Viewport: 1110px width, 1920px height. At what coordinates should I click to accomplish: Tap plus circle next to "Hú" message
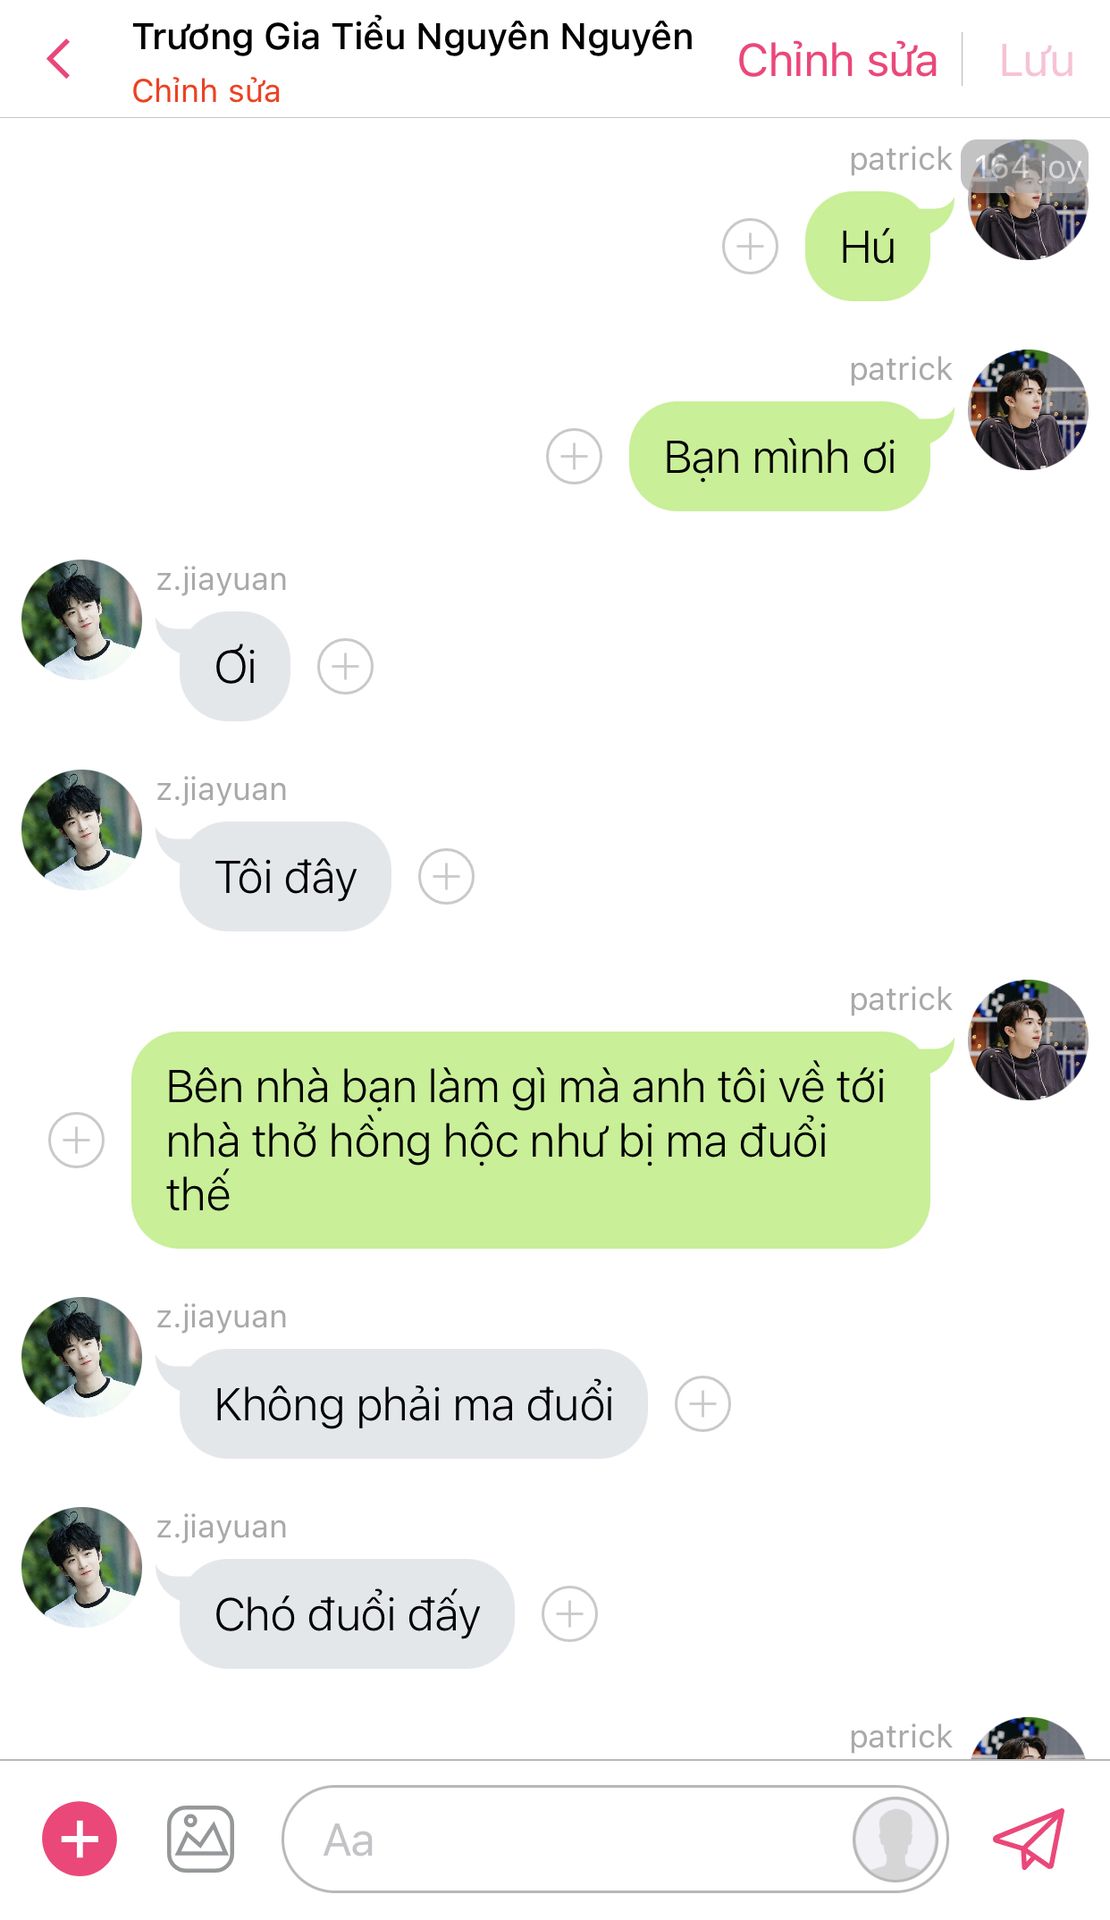[x=750, y=246]
